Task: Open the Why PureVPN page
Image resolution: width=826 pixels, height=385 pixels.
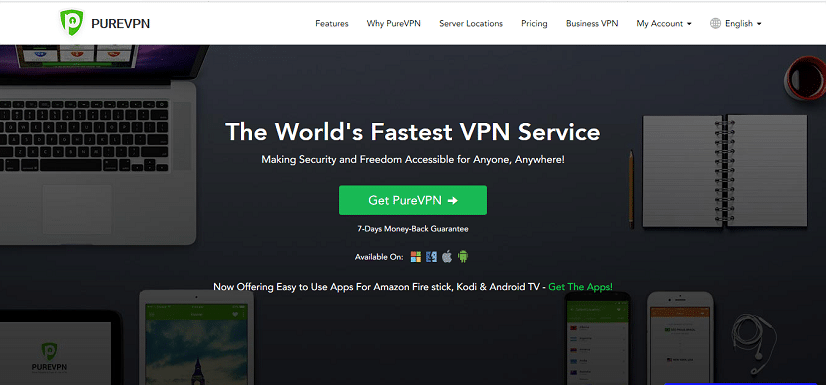Action: point(394,24)
